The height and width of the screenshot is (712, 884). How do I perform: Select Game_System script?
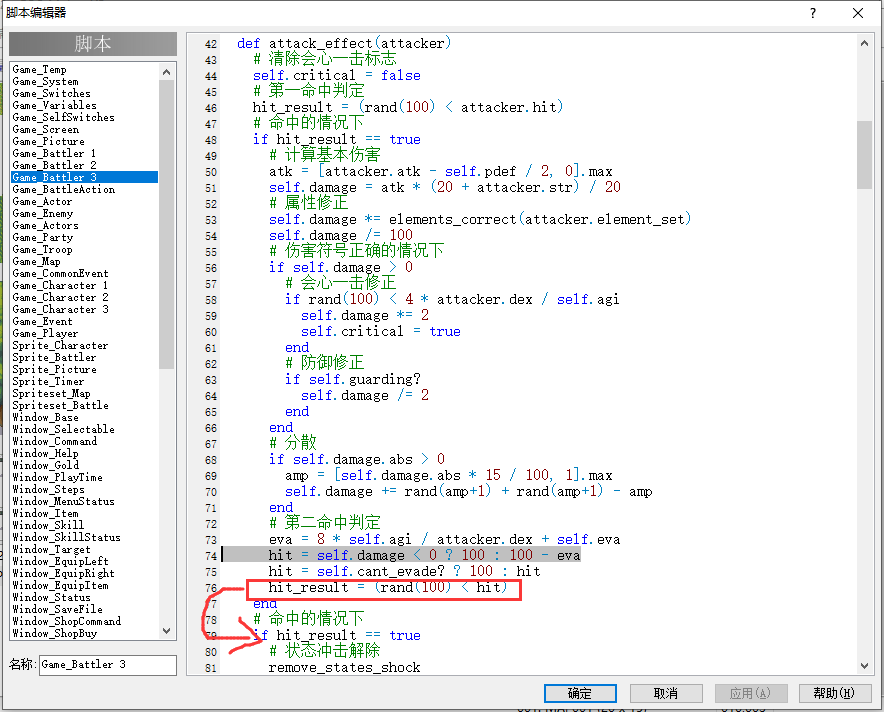(x=45, y=82)
